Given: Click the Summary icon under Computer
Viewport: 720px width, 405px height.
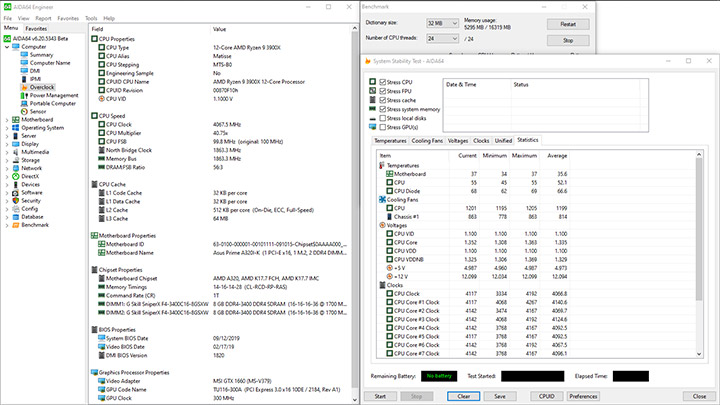Looking at the screenshot, I should 23,55.
